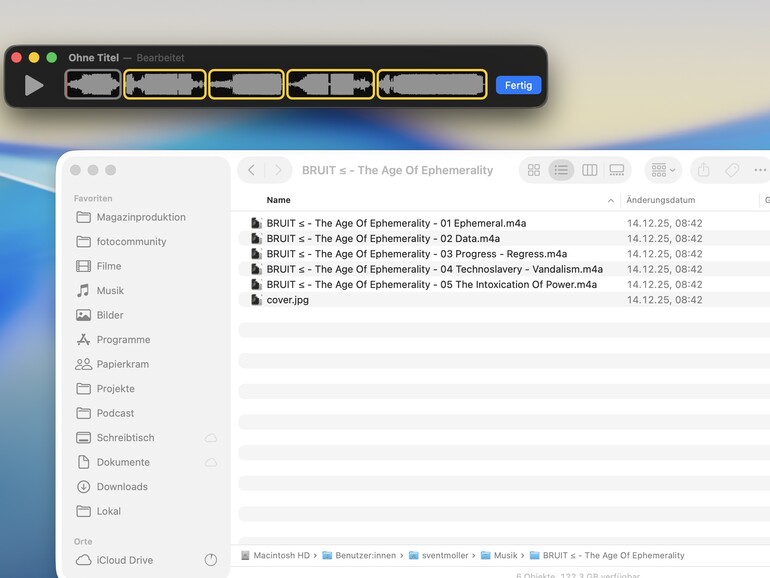Click the icon of 01 Ephemeral.m4a

click(x=256, y=223)
